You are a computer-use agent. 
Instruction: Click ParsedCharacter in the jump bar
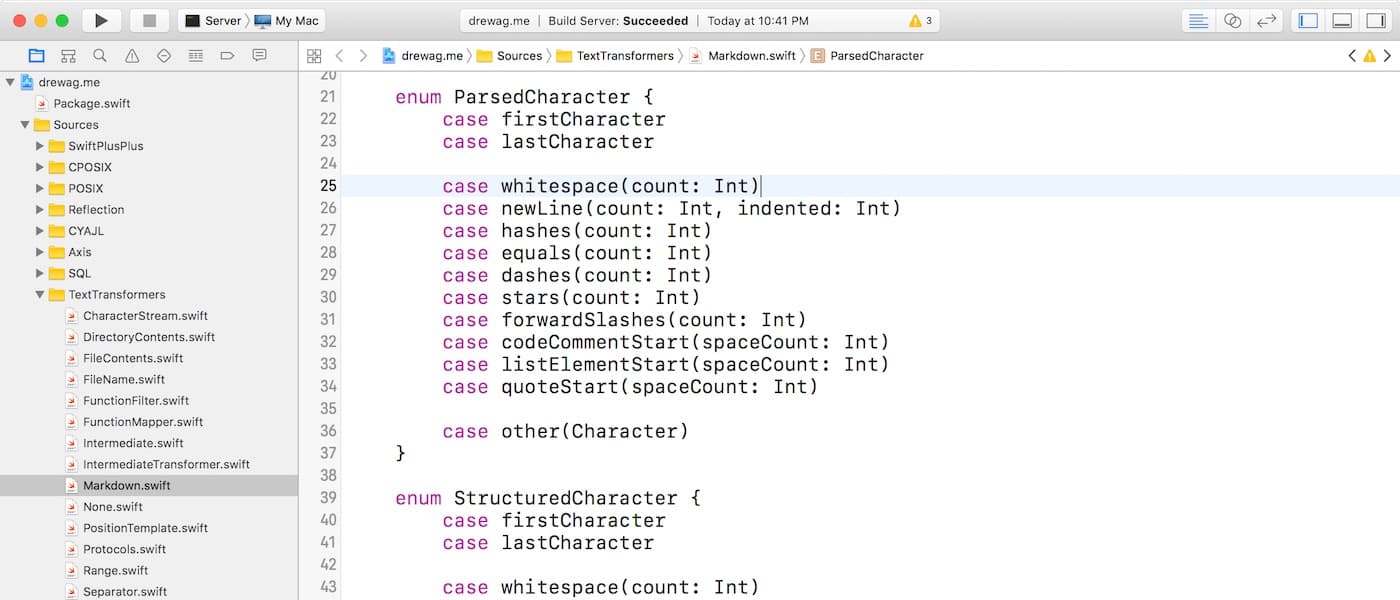tap(867, 56)
